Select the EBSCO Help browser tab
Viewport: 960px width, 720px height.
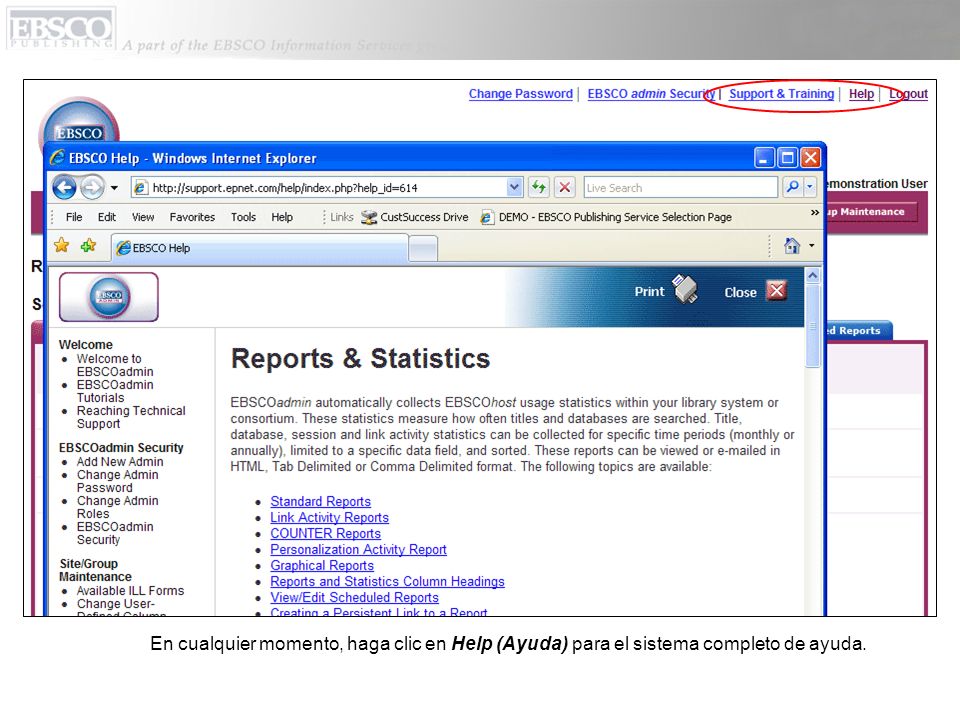(x=260, y=248)
